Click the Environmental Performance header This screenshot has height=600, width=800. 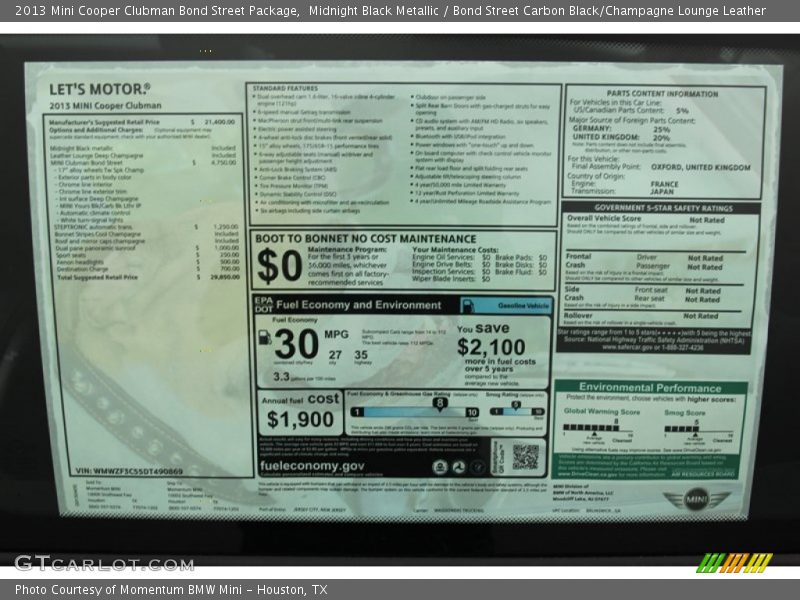click(x=649, y=387)
